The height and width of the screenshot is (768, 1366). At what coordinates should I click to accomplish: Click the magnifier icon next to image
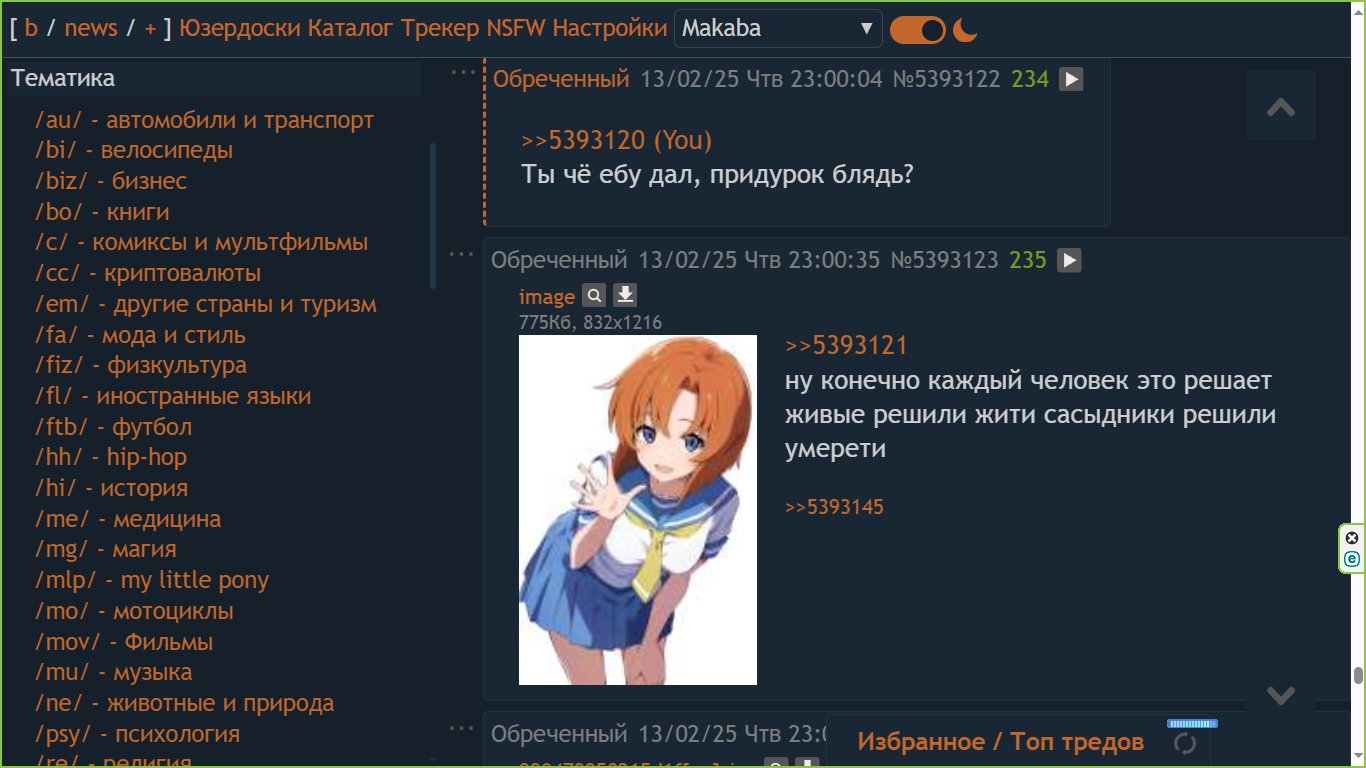594,295
